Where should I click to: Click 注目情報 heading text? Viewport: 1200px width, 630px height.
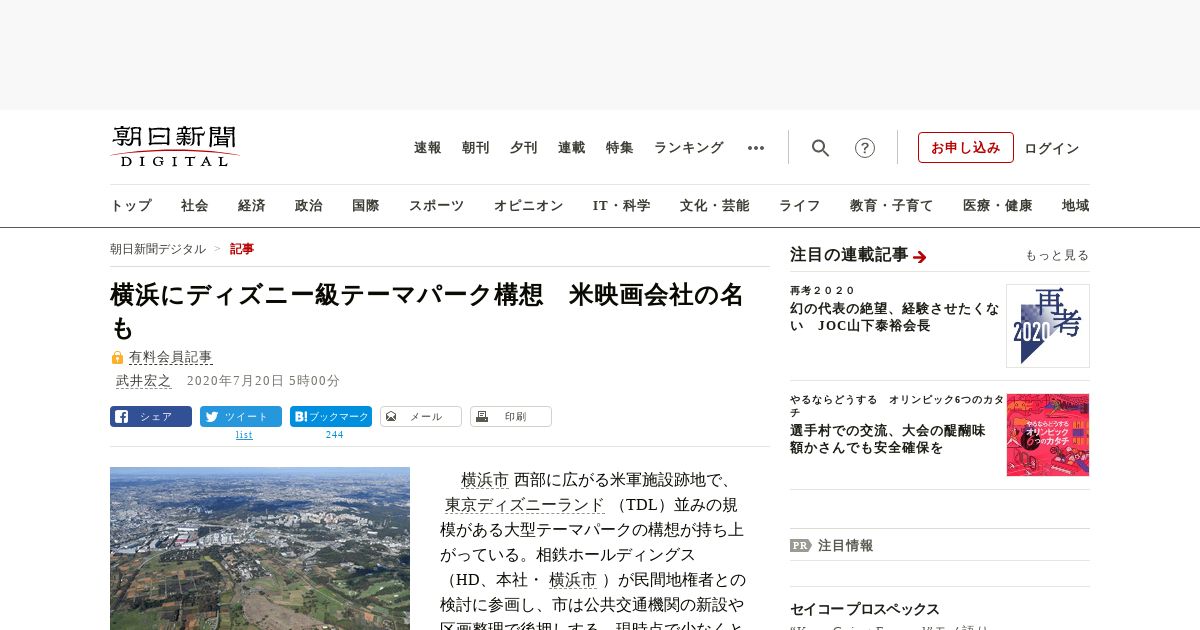click(845, 546)
